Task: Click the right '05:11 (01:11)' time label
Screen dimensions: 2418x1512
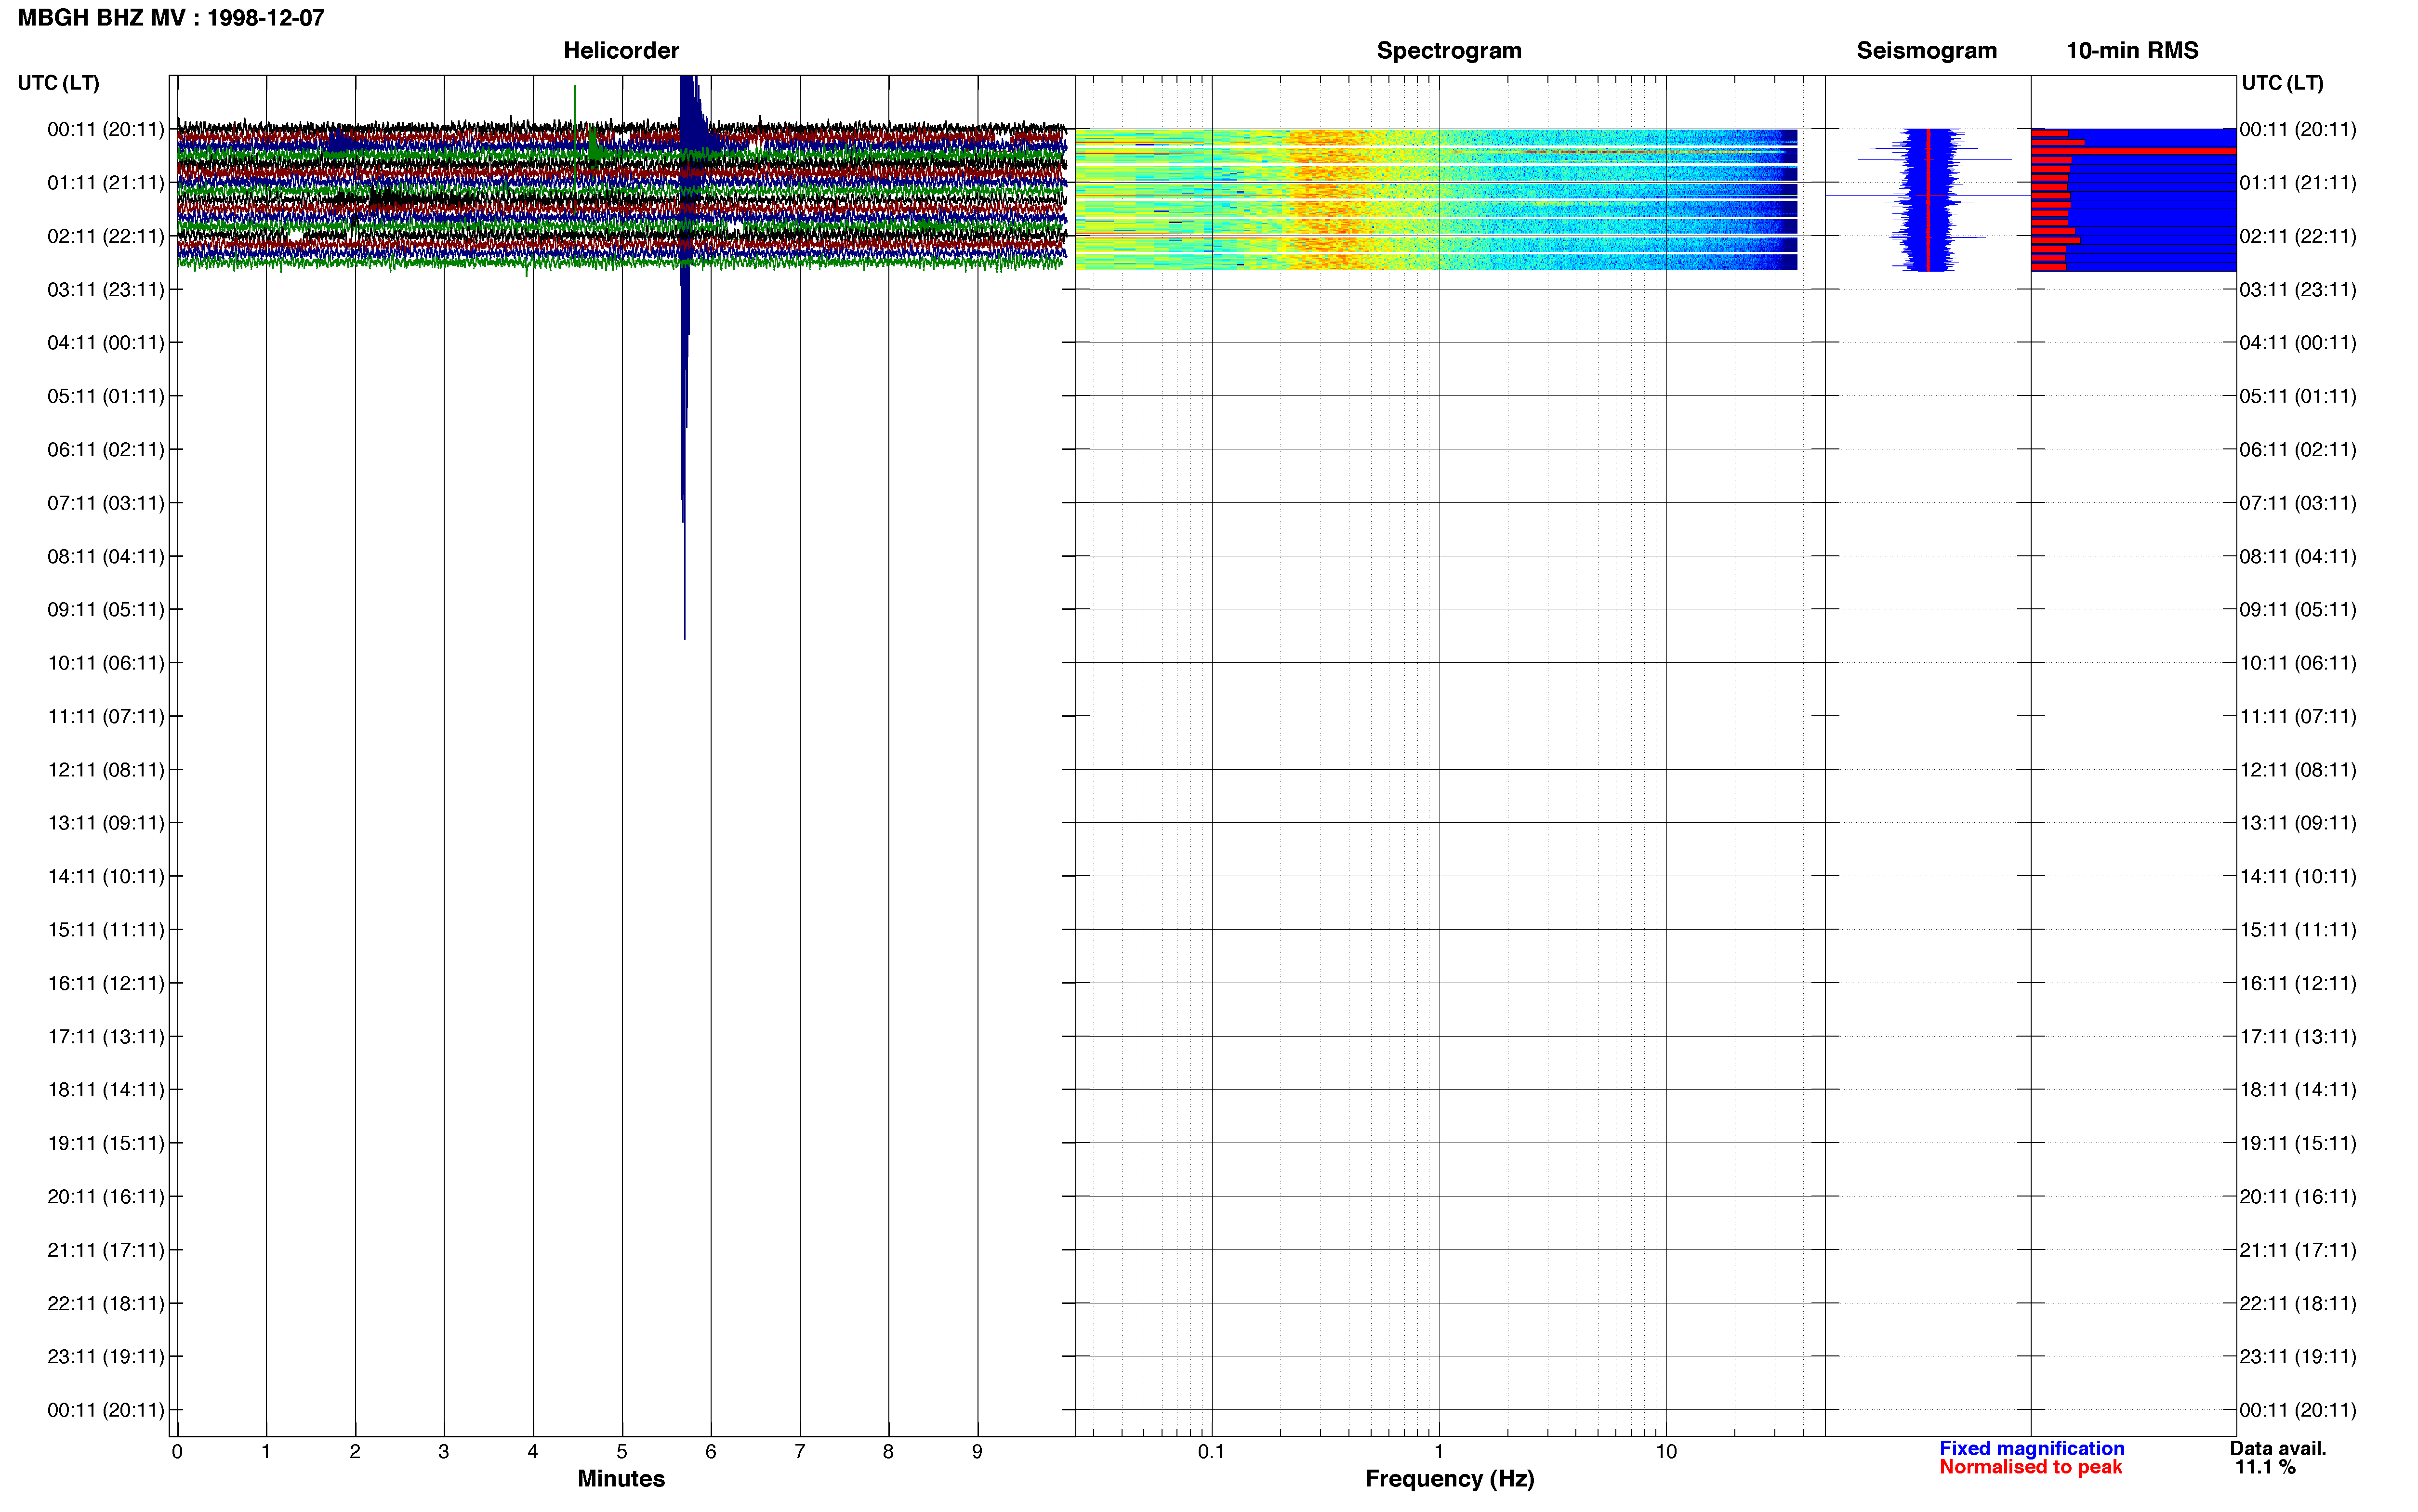Action: tap(2298, 396)
